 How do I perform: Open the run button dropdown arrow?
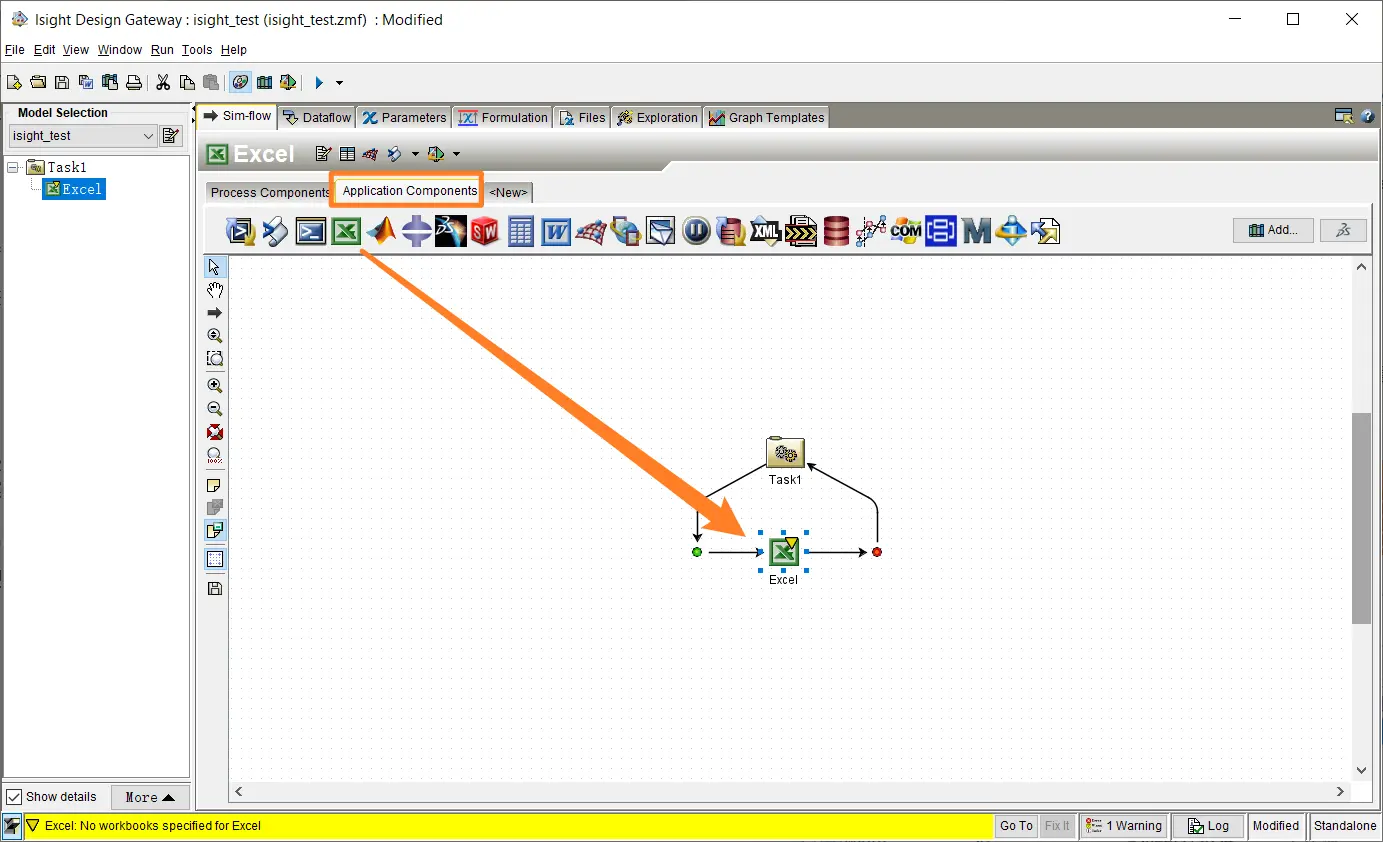pyautogui.click(x=339, y=83)
